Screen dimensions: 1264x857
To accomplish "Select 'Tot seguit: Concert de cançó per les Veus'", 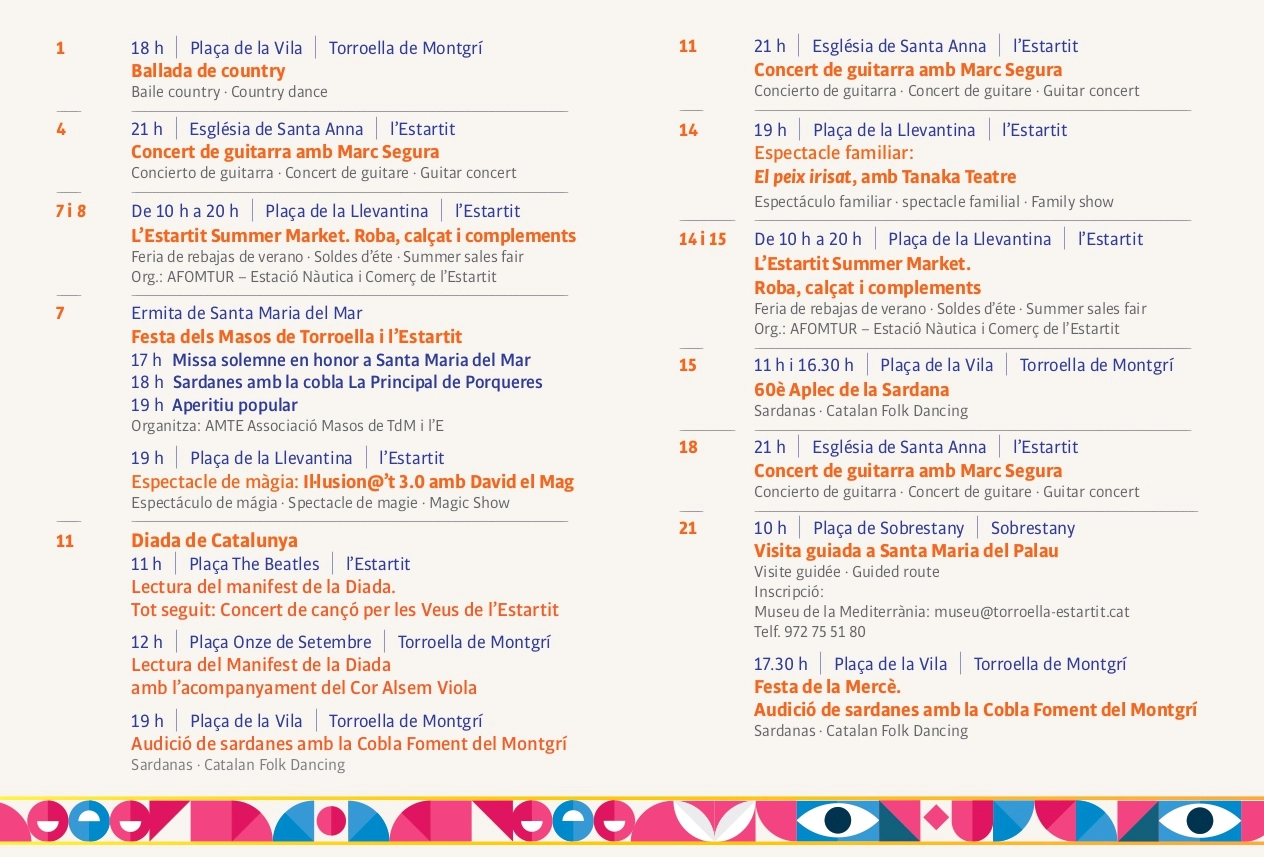I will [345, 610].
